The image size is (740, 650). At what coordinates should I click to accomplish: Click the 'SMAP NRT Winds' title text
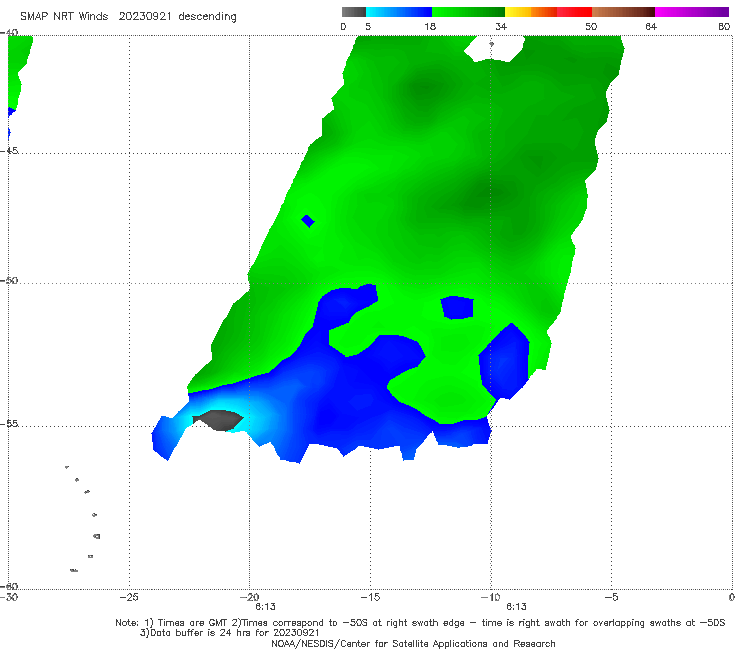[x=64, y=16]
